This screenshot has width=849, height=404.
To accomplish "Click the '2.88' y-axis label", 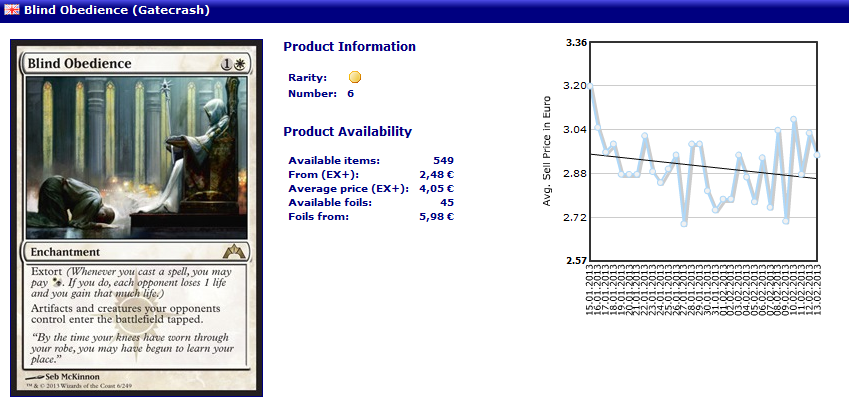I will 576,173.
